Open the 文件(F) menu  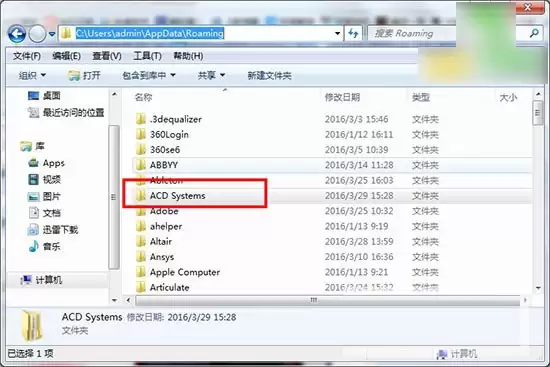pos(27,56)
